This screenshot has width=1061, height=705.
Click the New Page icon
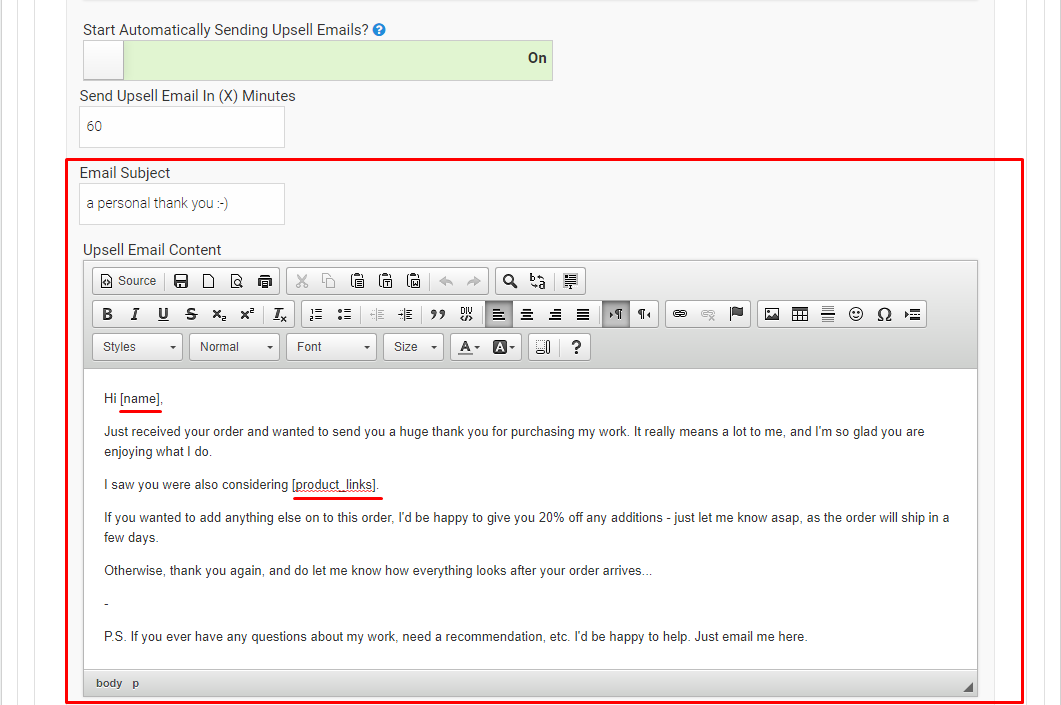(x=208, y=281)
